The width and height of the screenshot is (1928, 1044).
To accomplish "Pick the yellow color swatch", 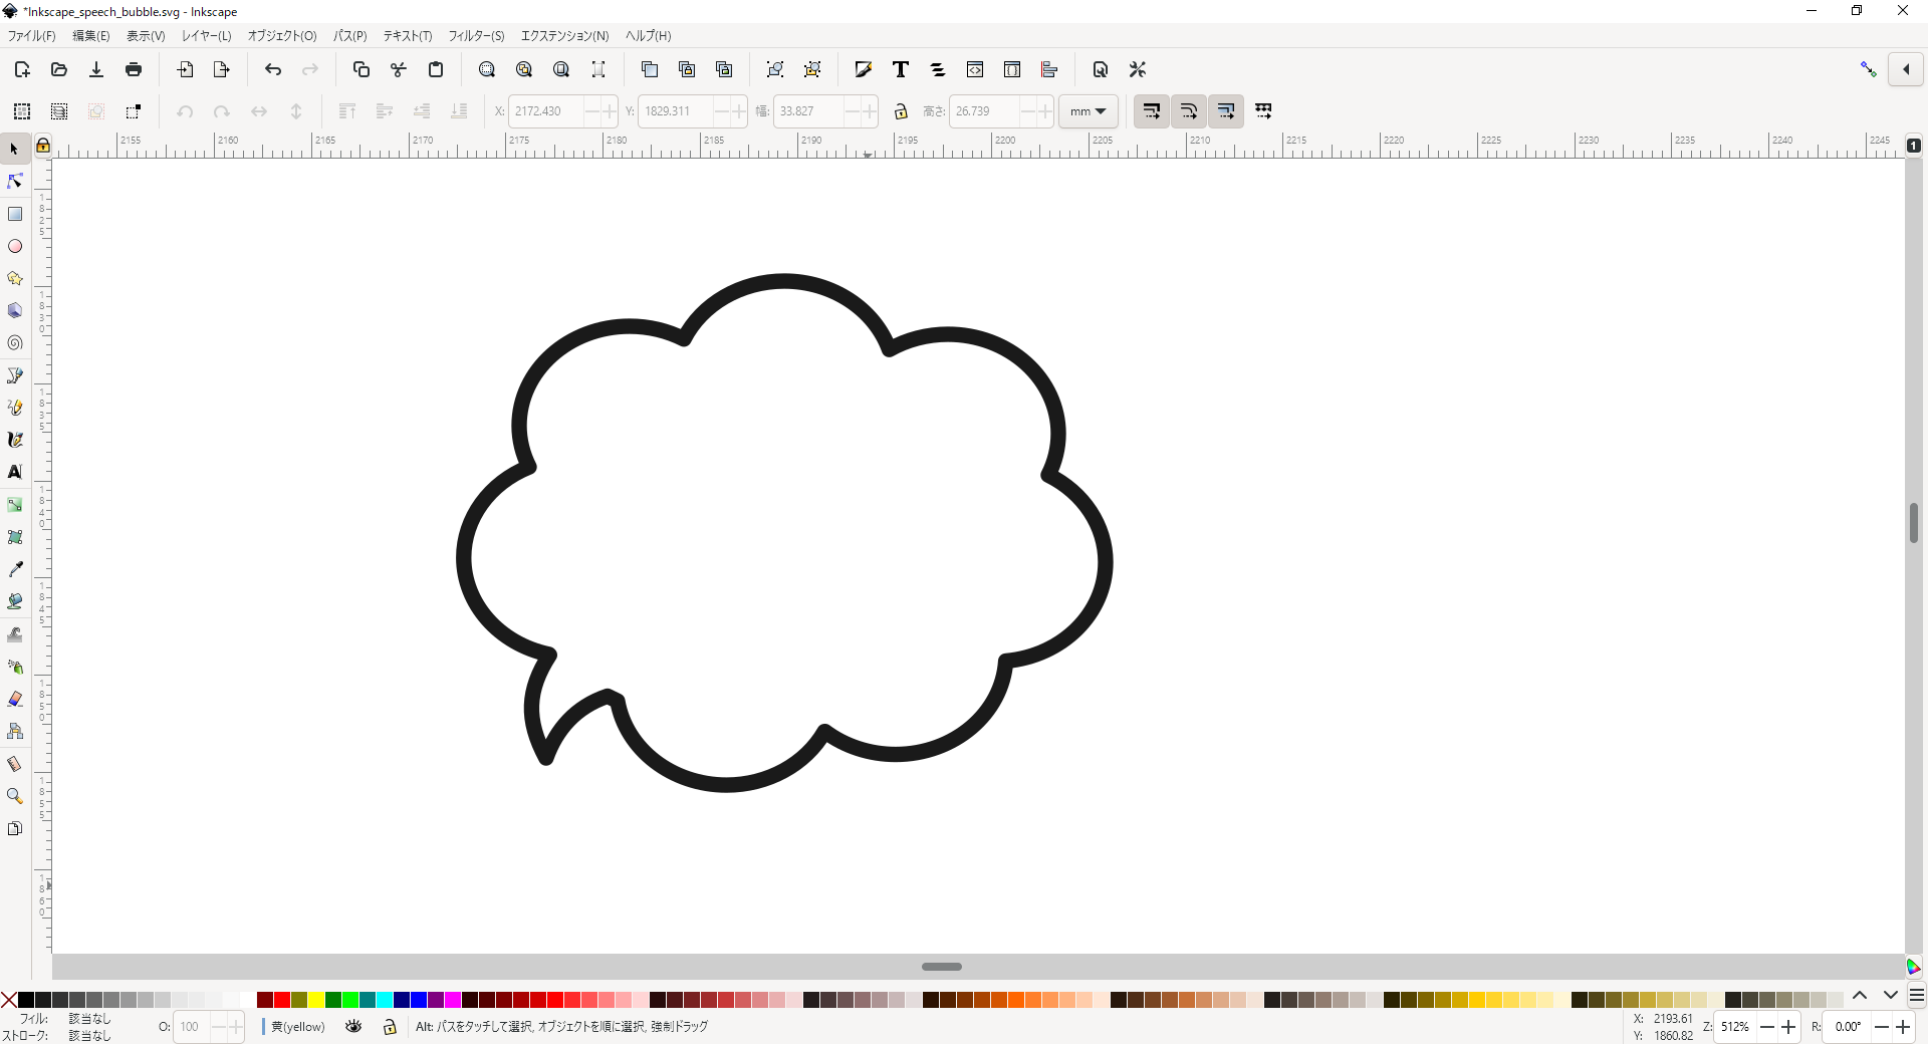I will [316, 1000].
